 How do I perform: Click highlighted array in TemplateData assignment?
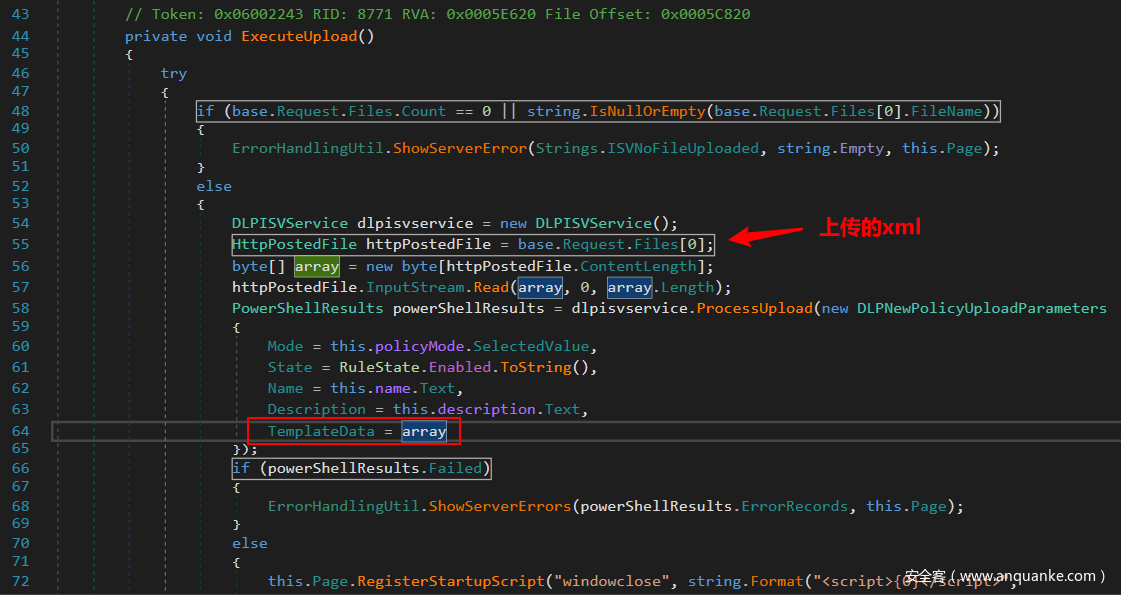(424, 431)
